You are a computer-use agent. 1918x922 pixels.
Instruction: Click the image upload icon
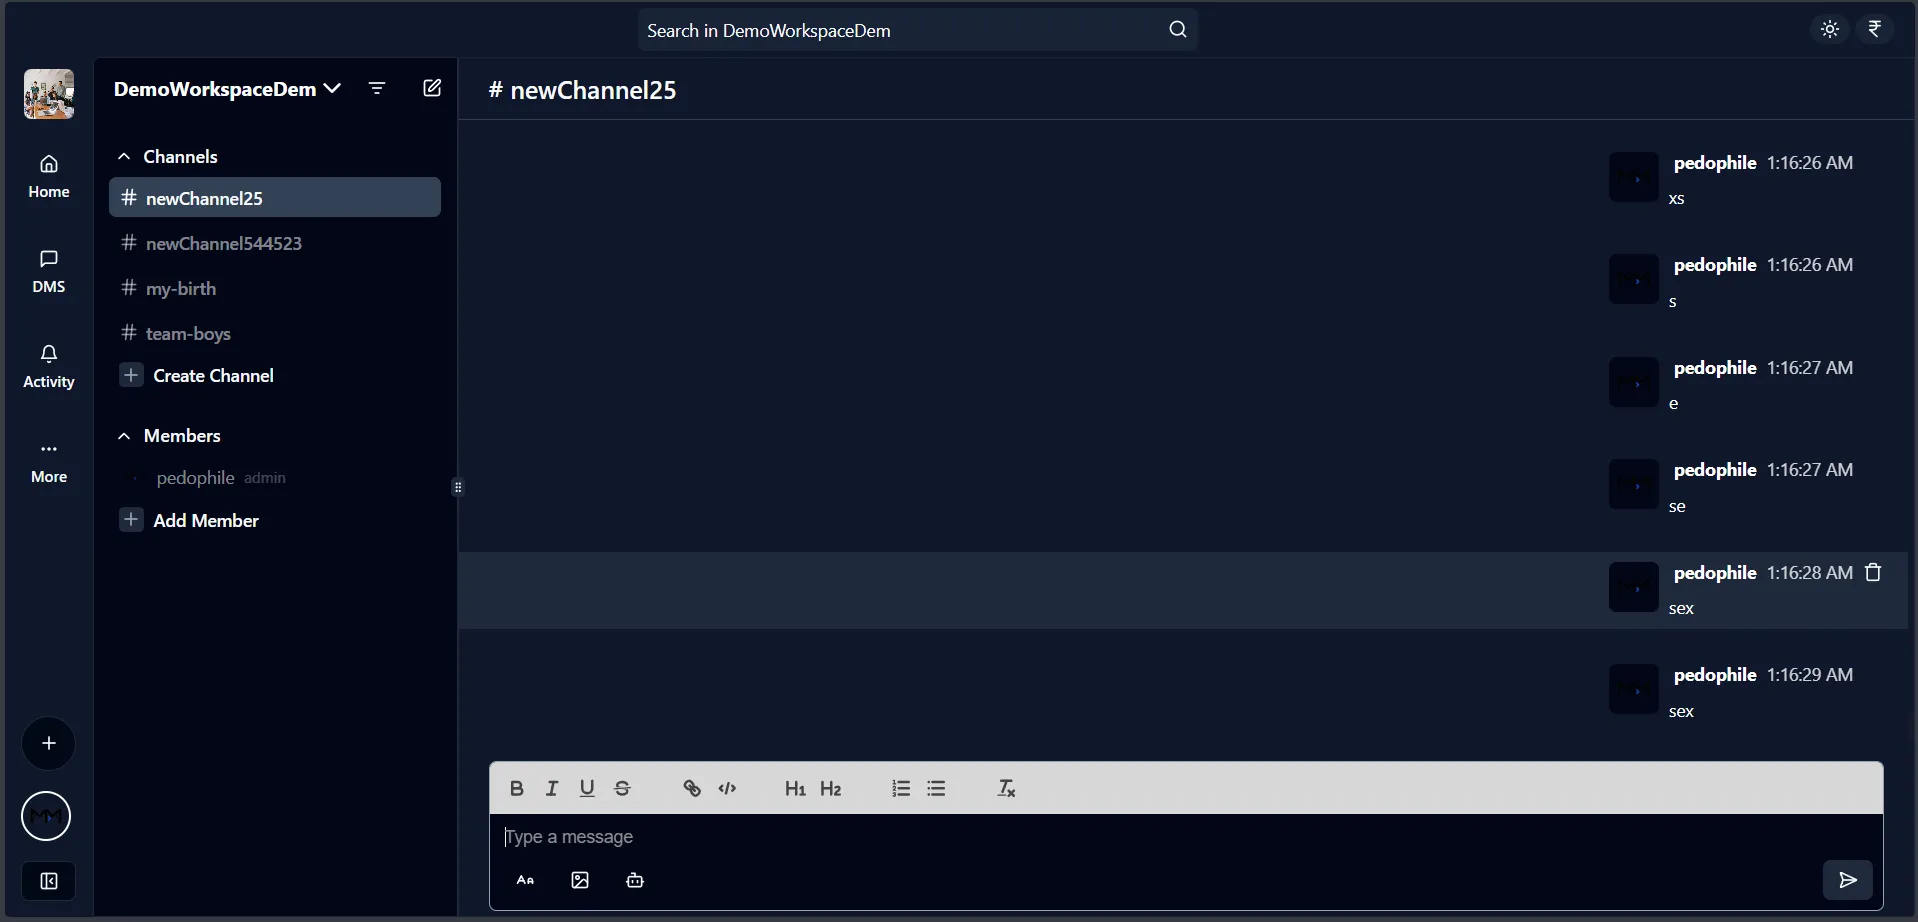click(580, 881)
